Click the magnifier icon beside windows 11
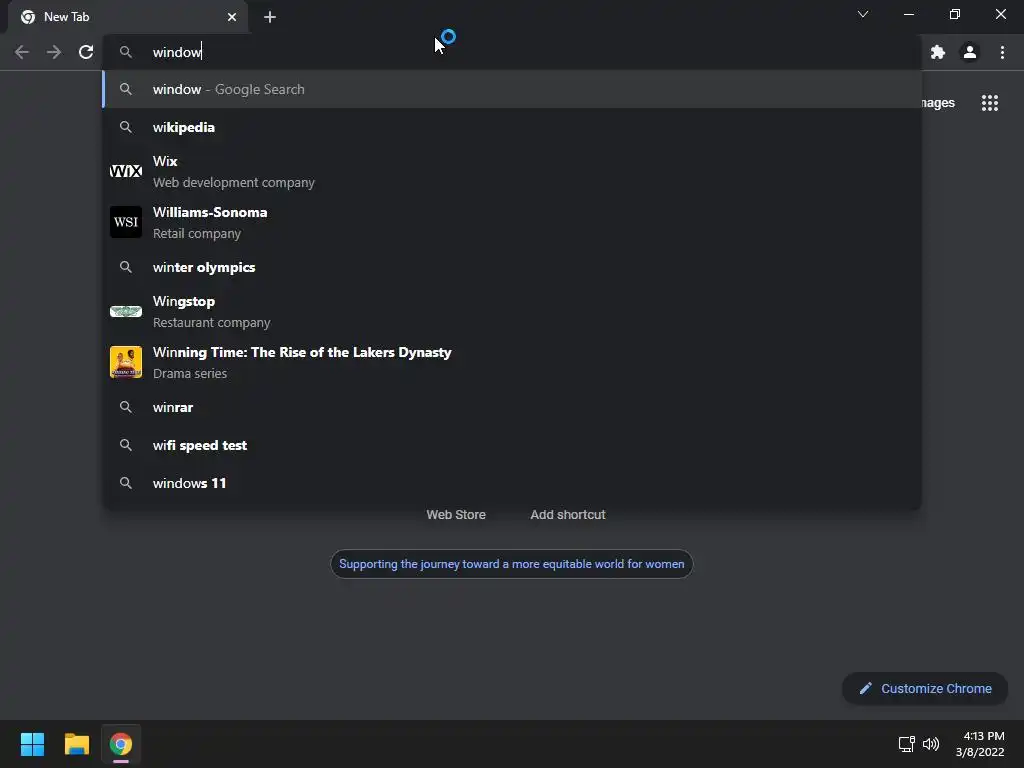This screenshot has width=1024, height=768. tap(125, 483)
